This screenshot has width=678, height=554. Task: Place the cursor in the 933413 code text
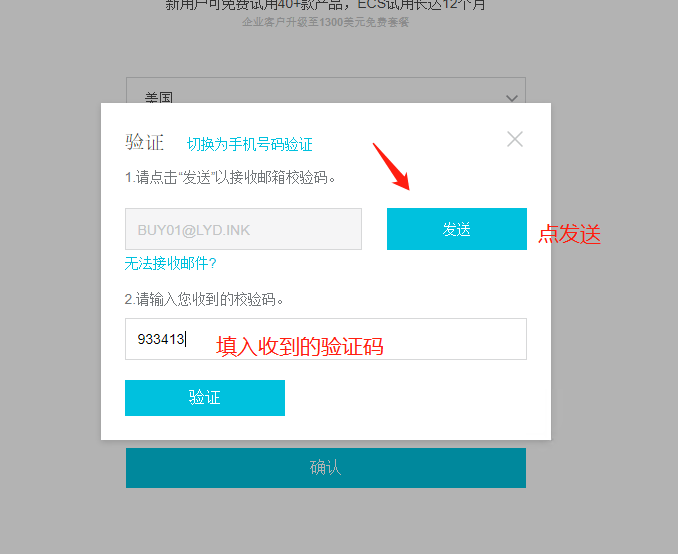click(161, 339)
